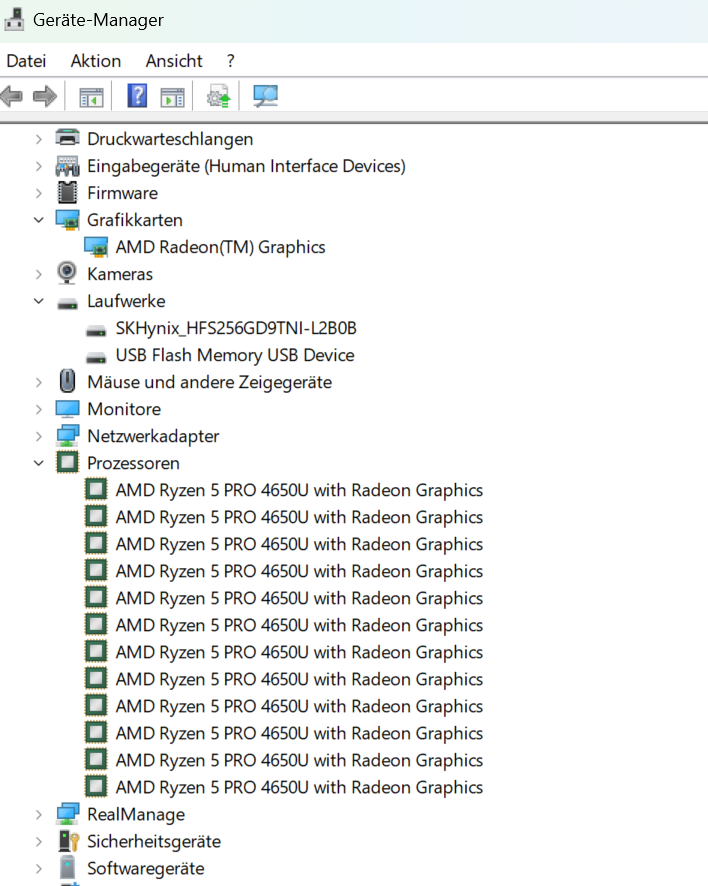Screen dimensions: 708x886
Task: Select the last AMD Ryzen 5 PRO 4650U entry
Action: click(299, 787)
